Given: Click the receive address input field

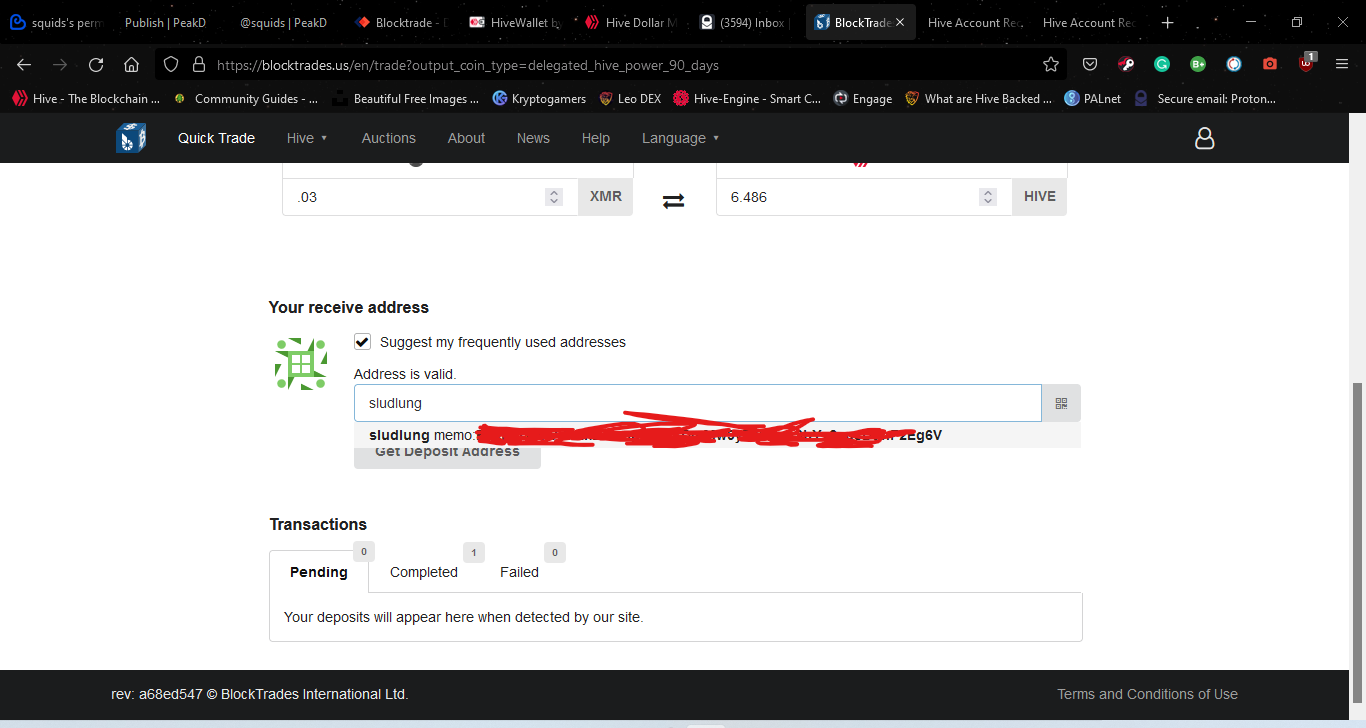Looking at the screenshot, I should pos(698,403).
